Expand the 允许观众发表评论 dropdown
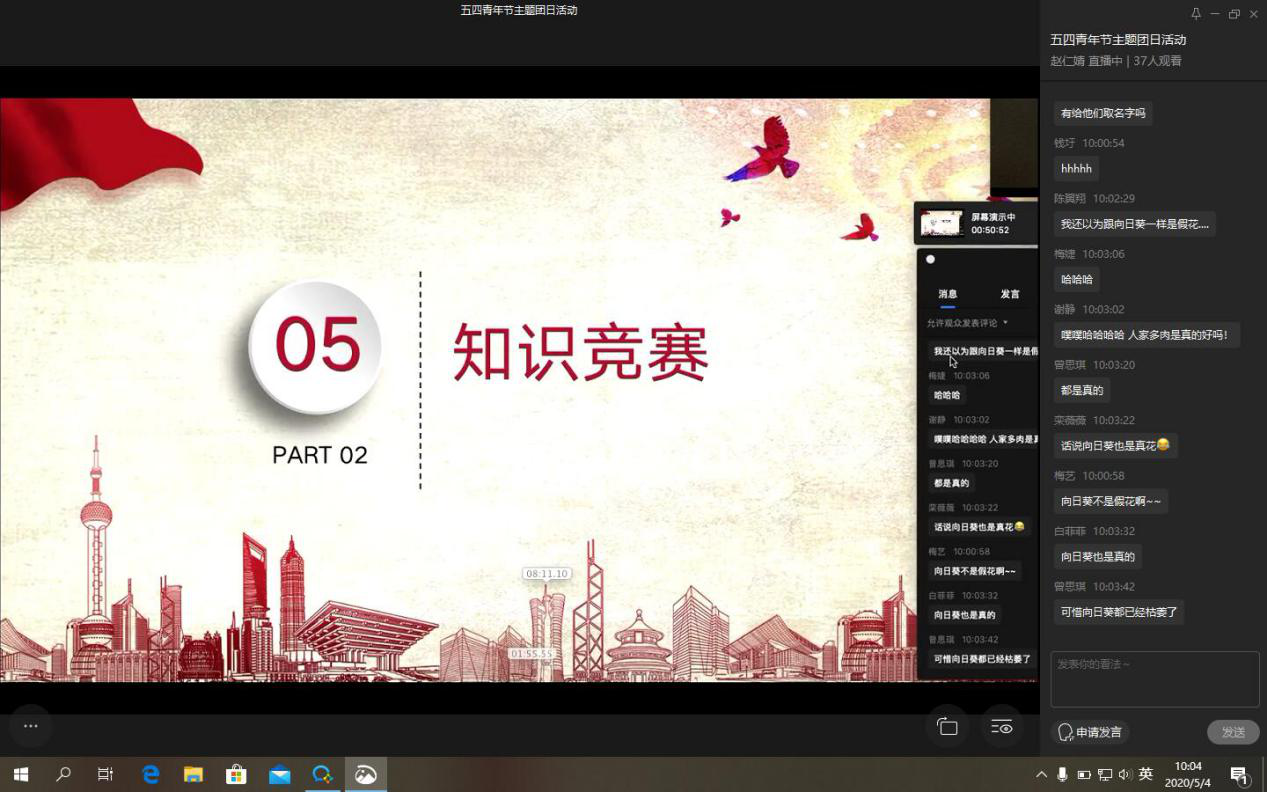Viewport: 1267px width, 792px height. (967, 323)
